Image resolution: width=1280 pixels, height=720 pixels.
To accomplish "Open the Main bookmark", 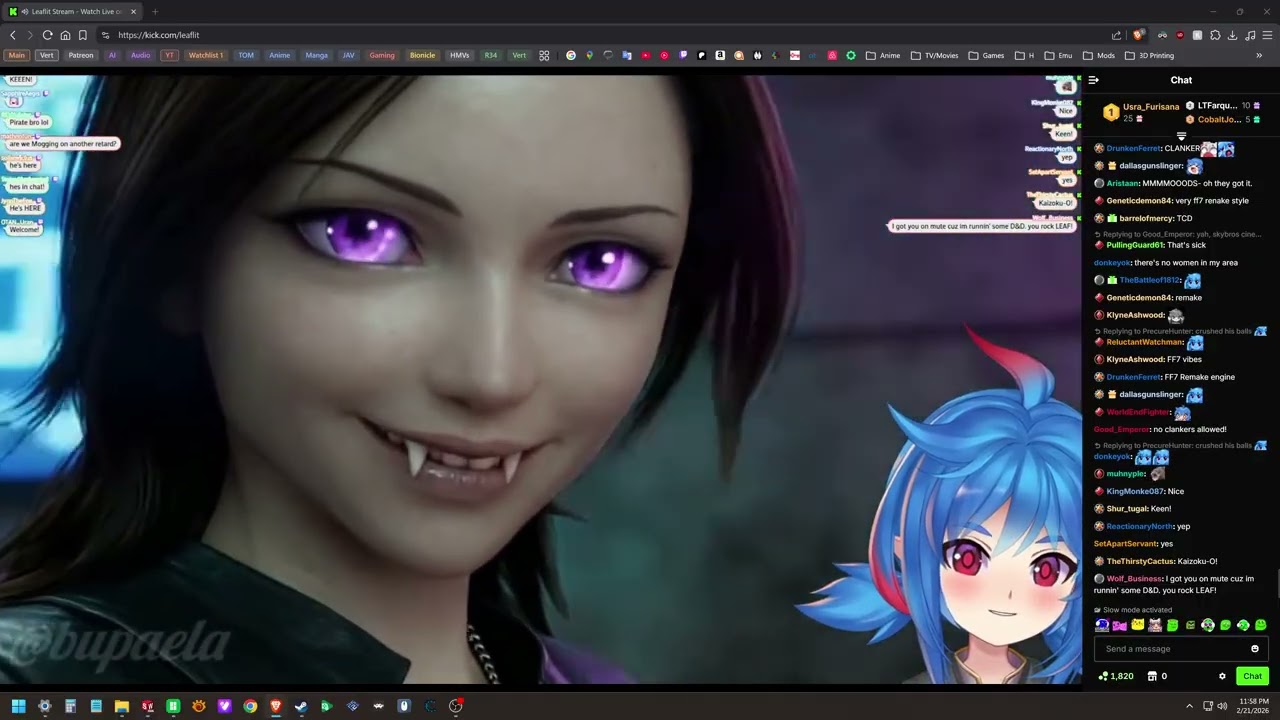I will pyautogui.click(x=17, y=56).
